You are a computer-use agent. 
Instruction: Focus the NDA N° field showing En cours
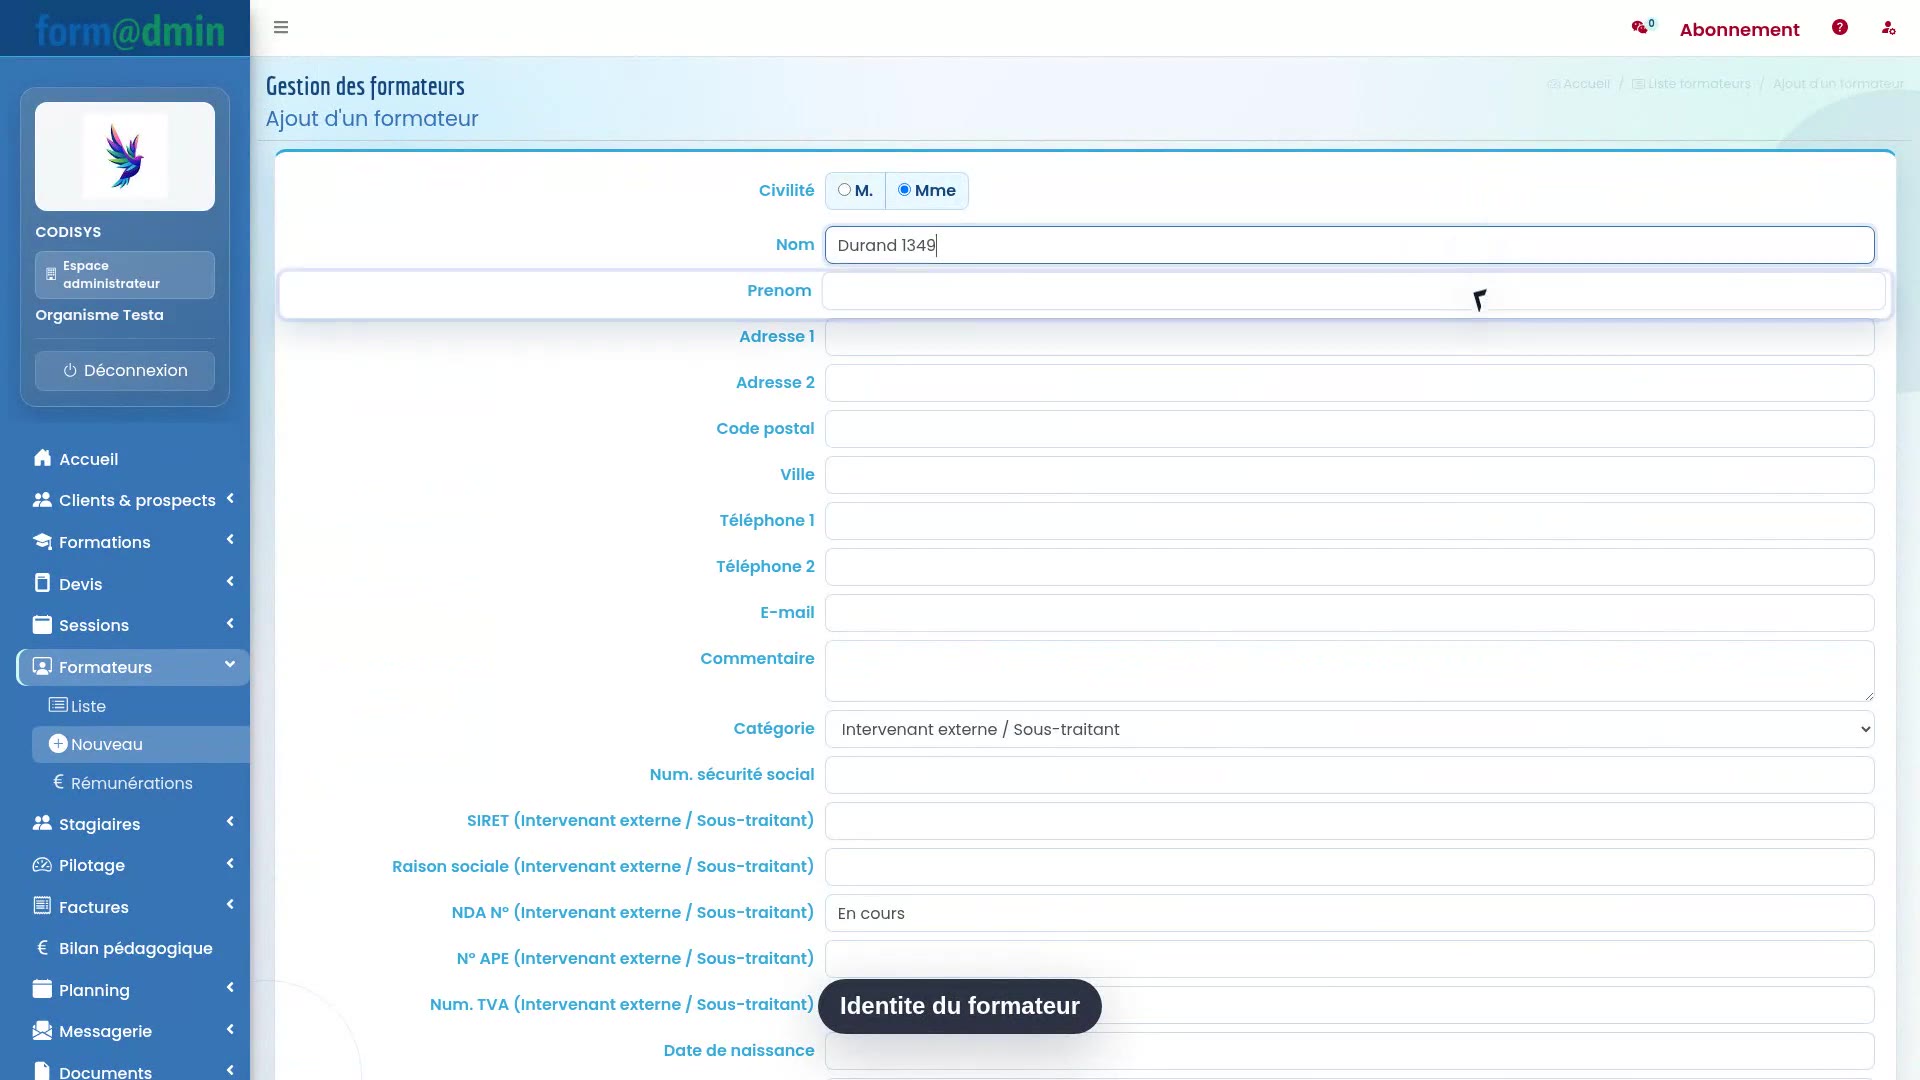[1349, 913]
